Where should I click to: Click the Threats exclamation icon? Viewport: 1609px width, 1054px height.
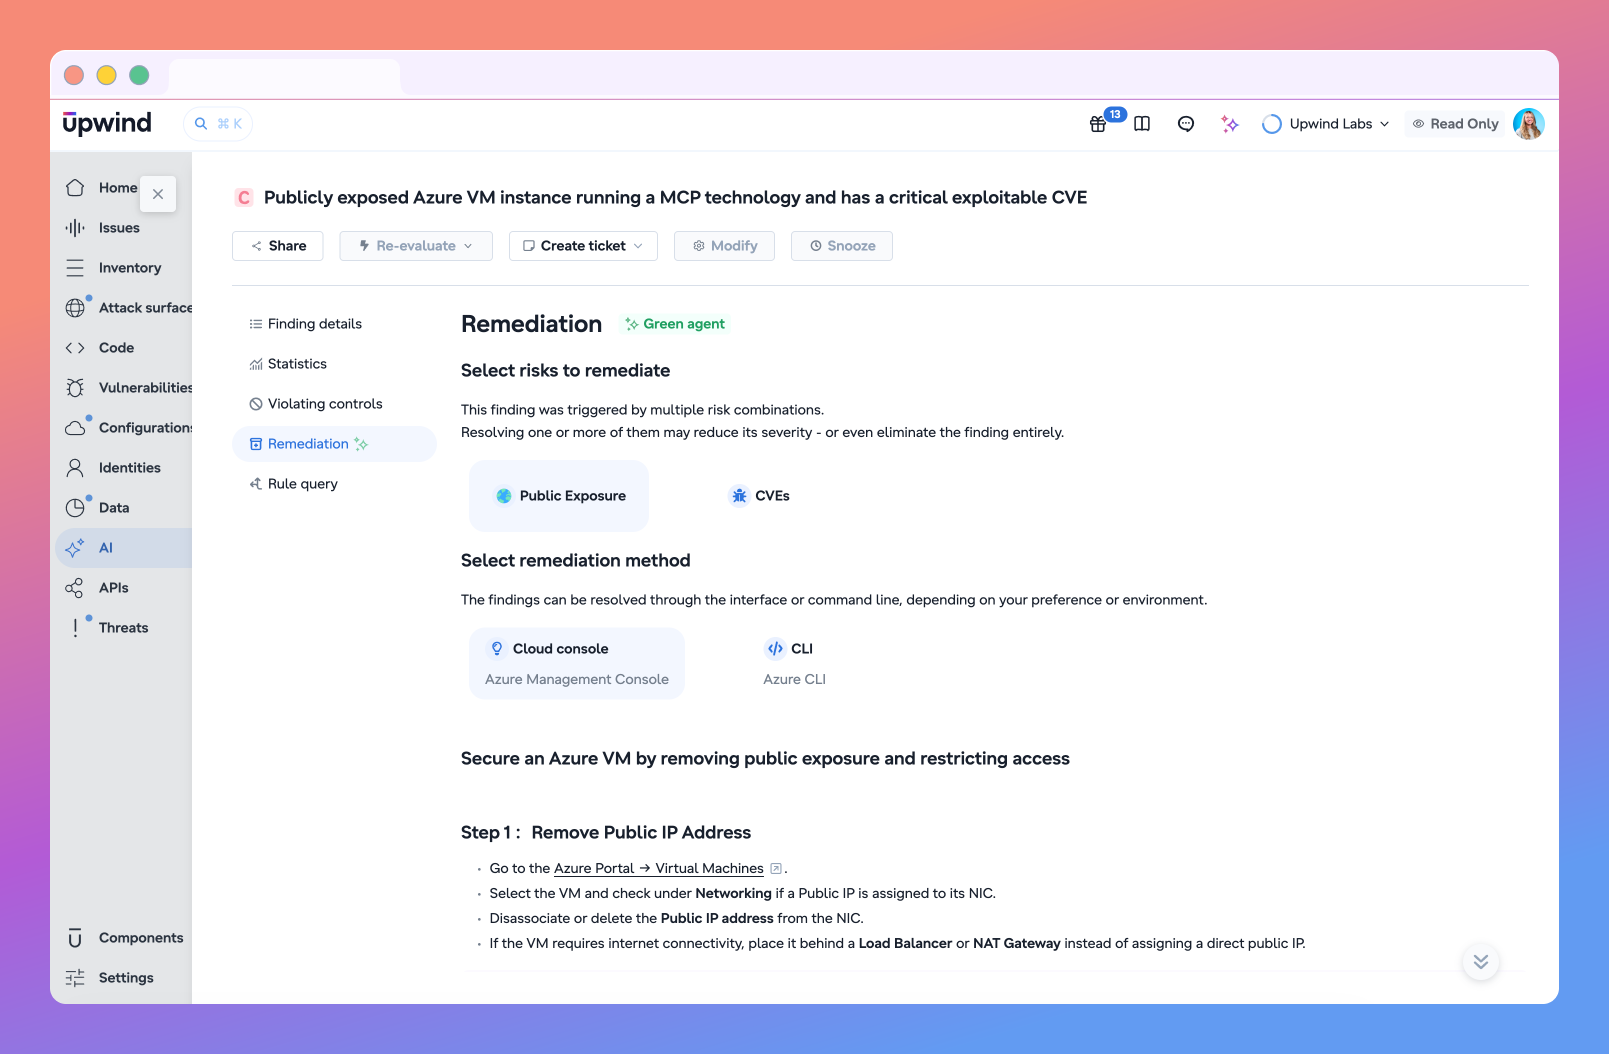tap(75, 628)
